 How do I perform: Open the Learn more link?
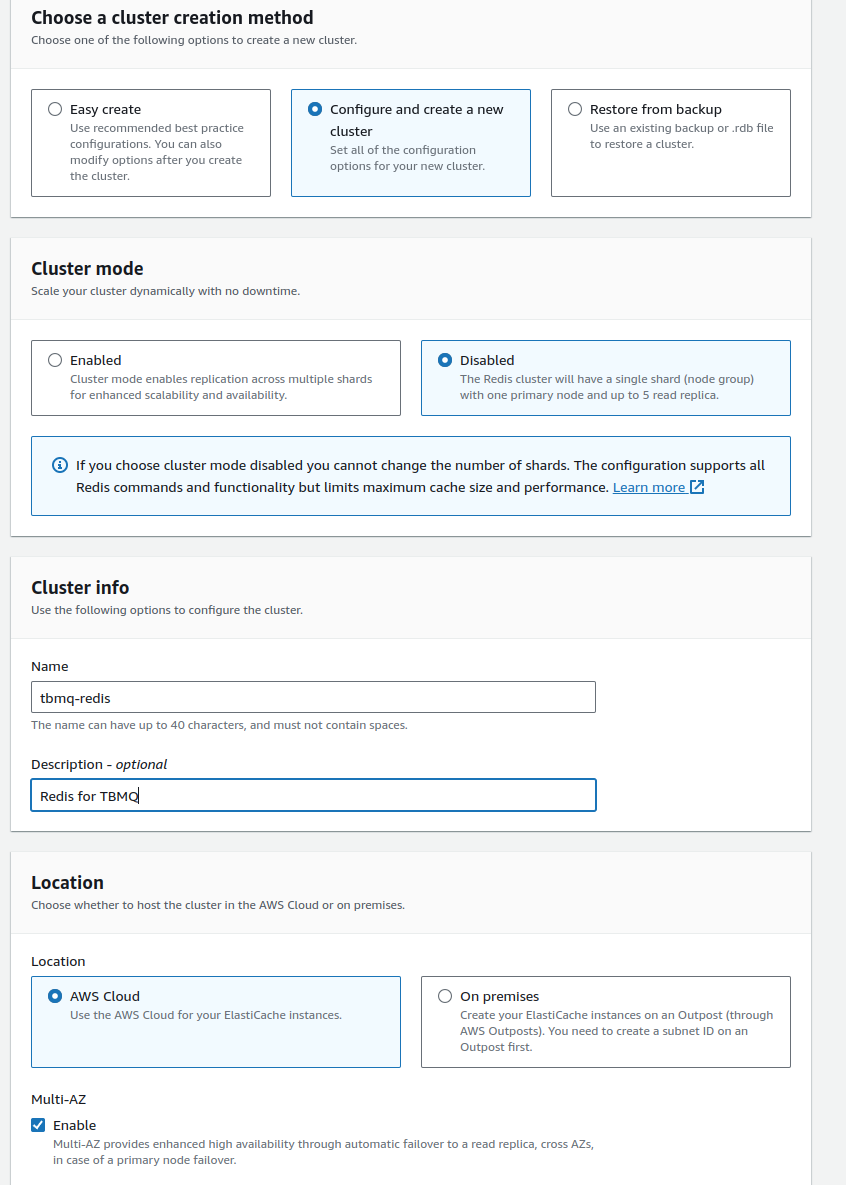tap(648, 487)
